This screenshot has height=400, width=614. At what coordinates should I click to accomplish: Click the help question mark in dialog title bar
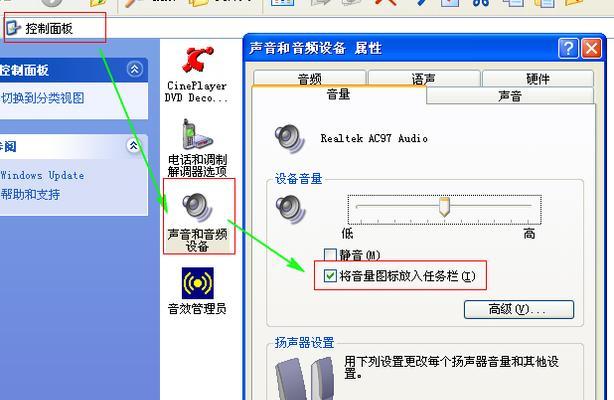(x=568, y=48)
